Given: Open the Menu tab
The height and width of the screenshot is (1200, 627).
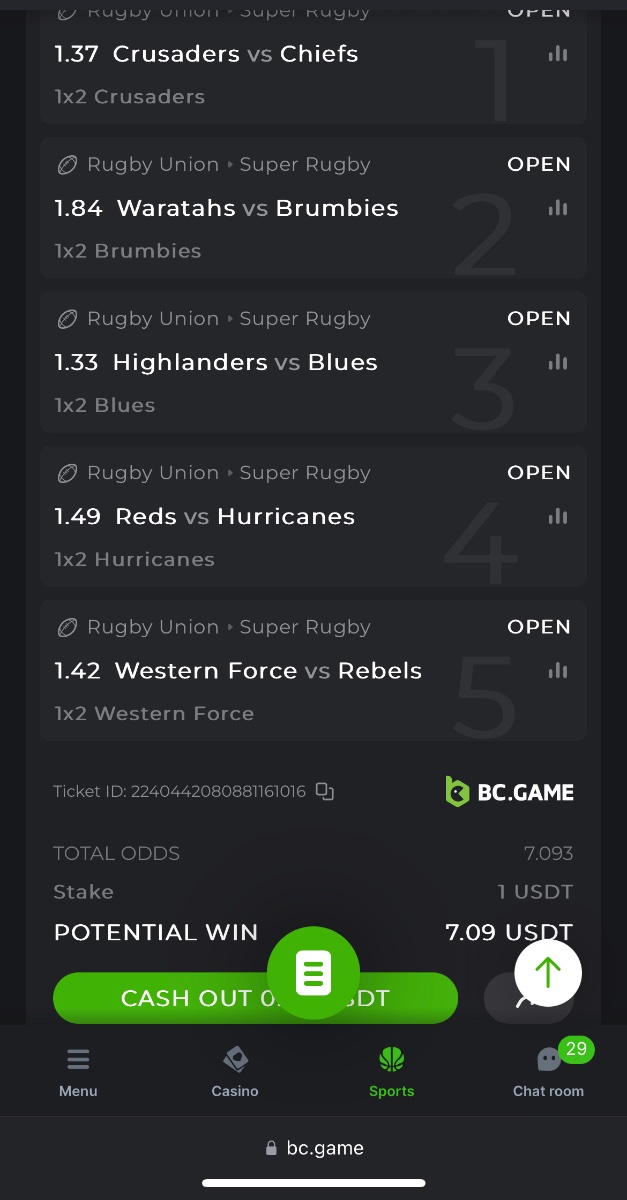Looking at the screenshot, I should pos(78,1072).
